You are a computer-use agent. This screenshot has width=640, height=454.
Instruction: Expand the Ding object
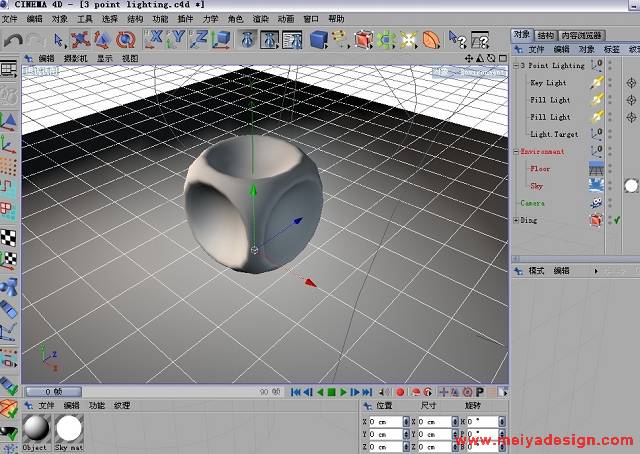[x=516, y=220]
